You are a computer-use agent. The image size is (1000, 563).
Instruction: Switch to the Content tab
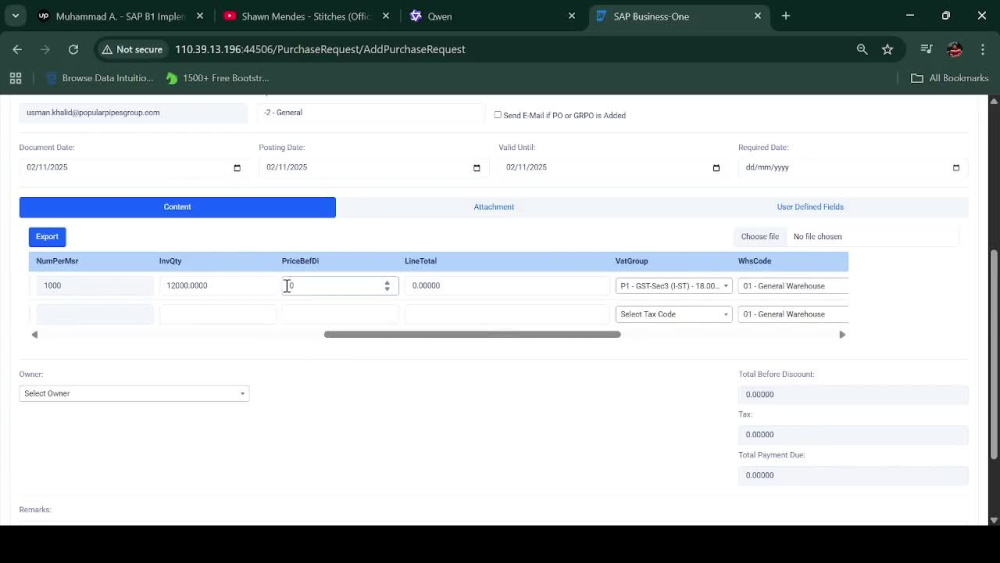[x=177, y=207]
